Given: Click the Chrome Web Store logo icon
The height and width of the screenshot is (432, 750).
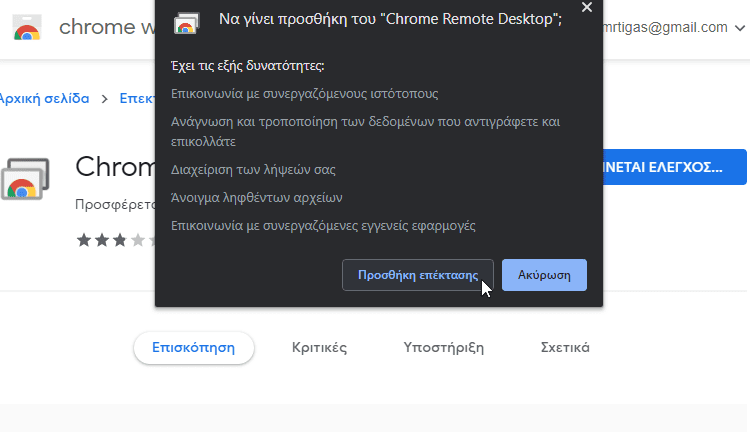Looking at the screenshot, I should [x=27, y=27].
